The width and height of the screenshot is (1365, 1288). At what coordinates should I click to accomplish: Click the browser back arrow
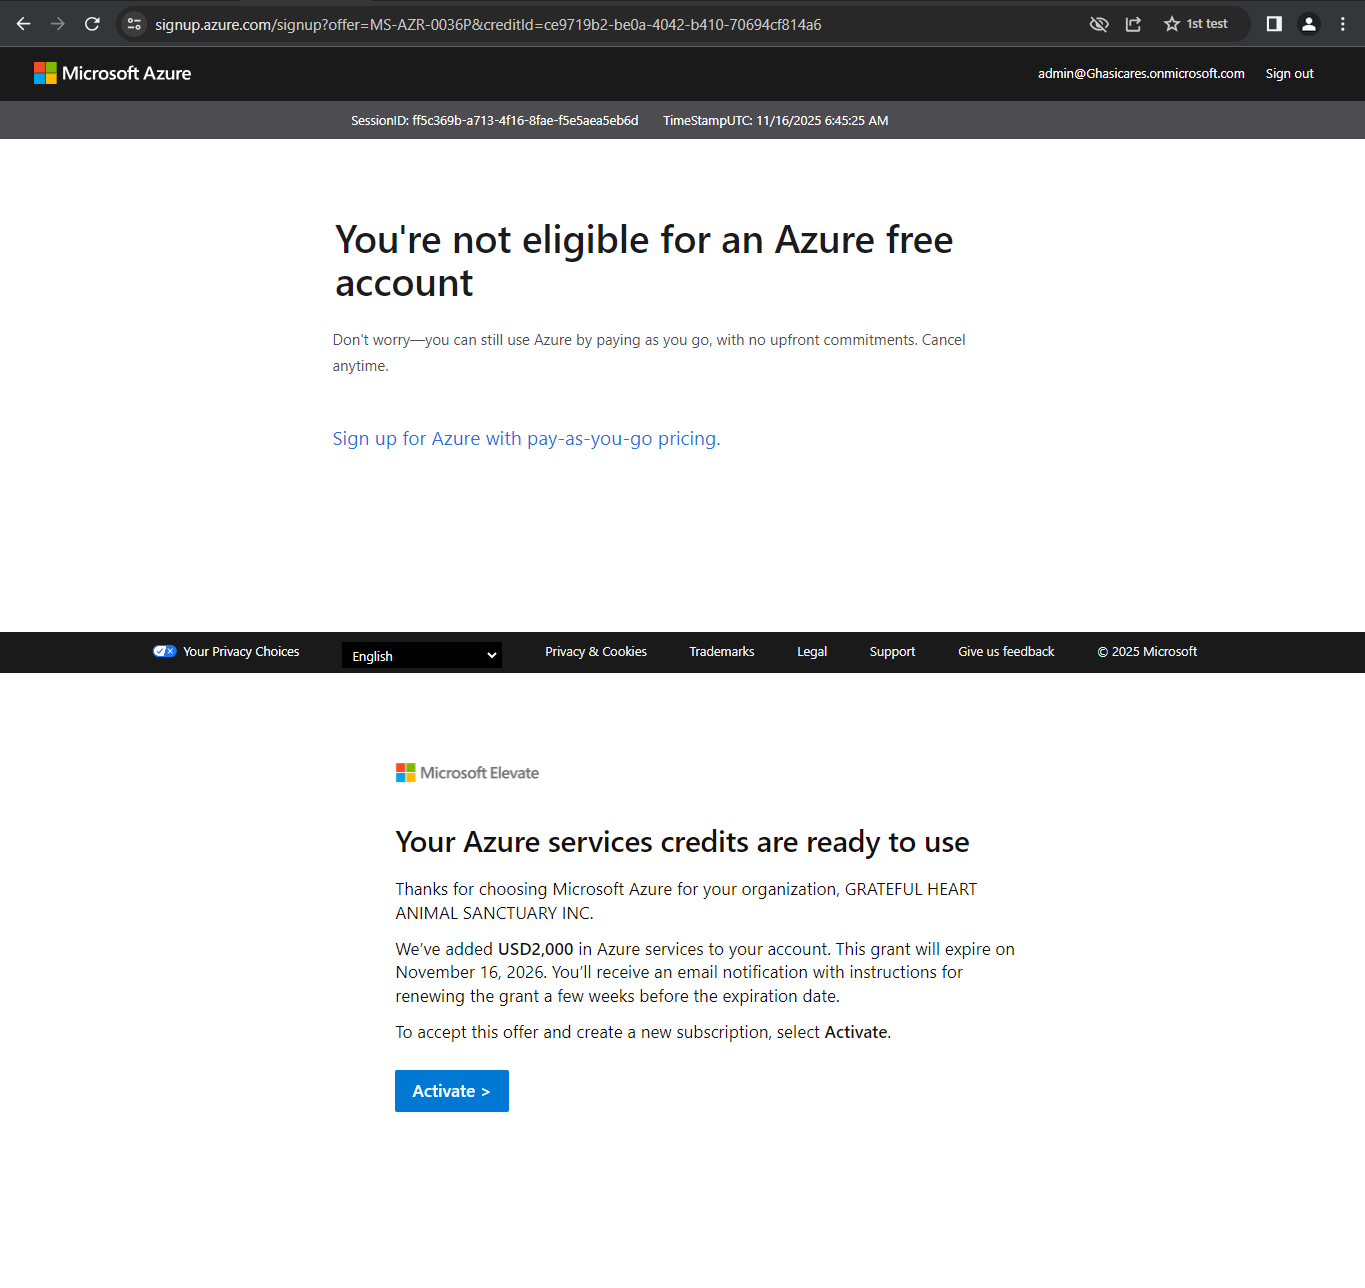22,23
